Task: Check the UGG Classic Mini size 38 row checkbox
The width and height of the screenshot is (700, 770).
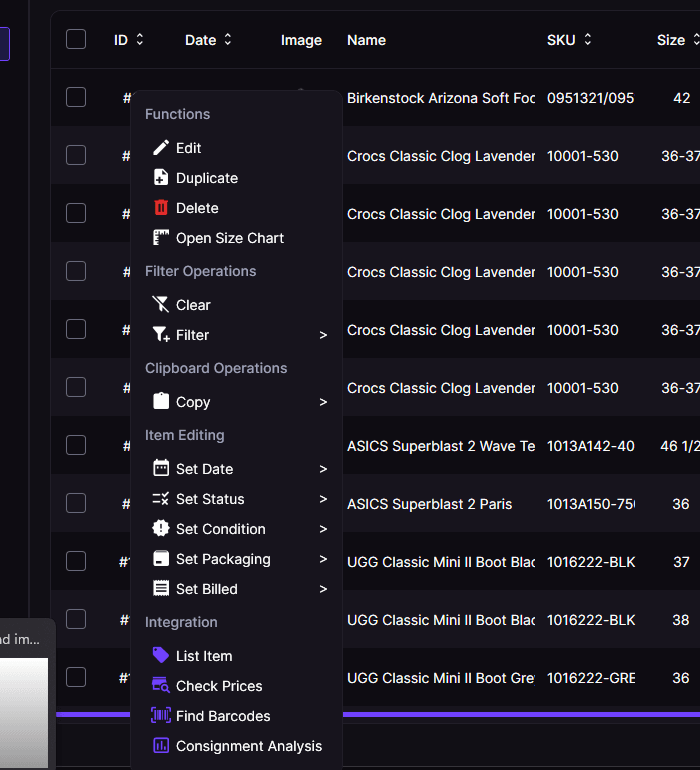Action: [x=76, y=619]
